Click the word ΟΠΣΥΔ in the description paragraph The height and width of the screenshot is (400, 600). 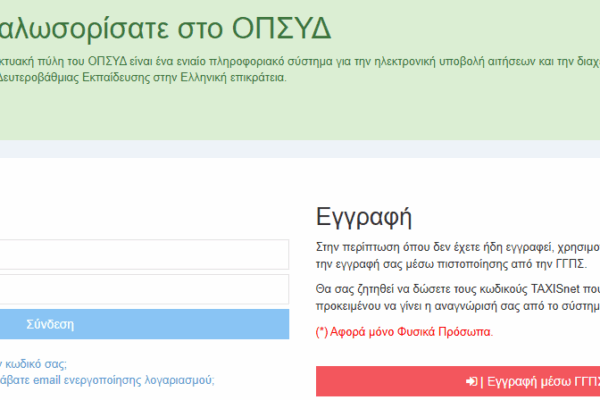102,60
